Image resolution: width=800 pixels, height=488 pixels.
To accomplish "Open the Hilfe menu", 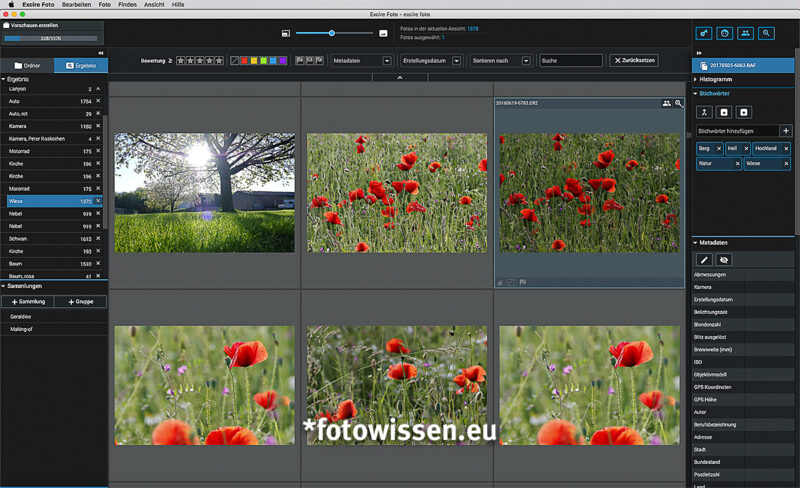I will (x=178, y=5).
